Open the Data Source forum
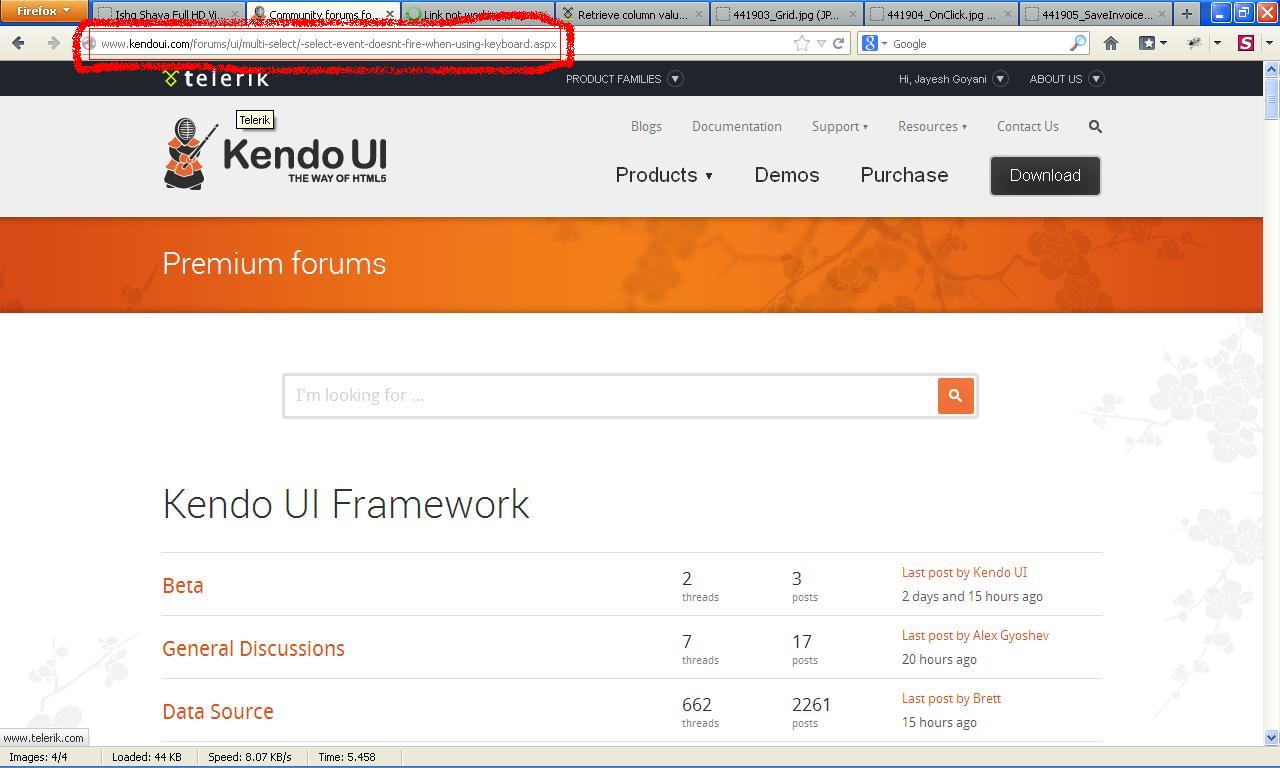This screenshot has height=768, width=1280. click(218, 712)
